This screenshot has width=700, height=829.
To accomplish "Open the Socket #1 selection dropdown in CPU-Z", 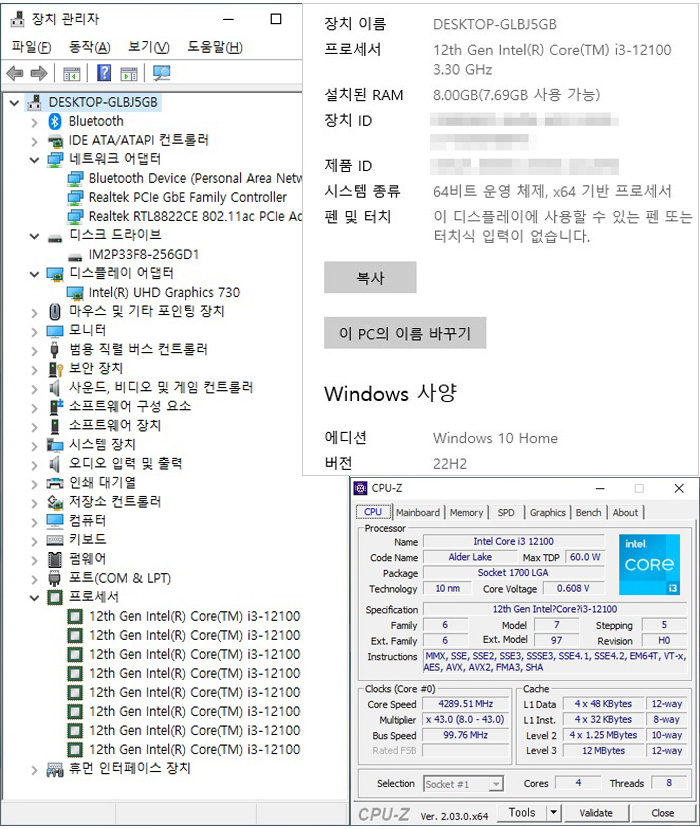I will (x=495, y=784).
